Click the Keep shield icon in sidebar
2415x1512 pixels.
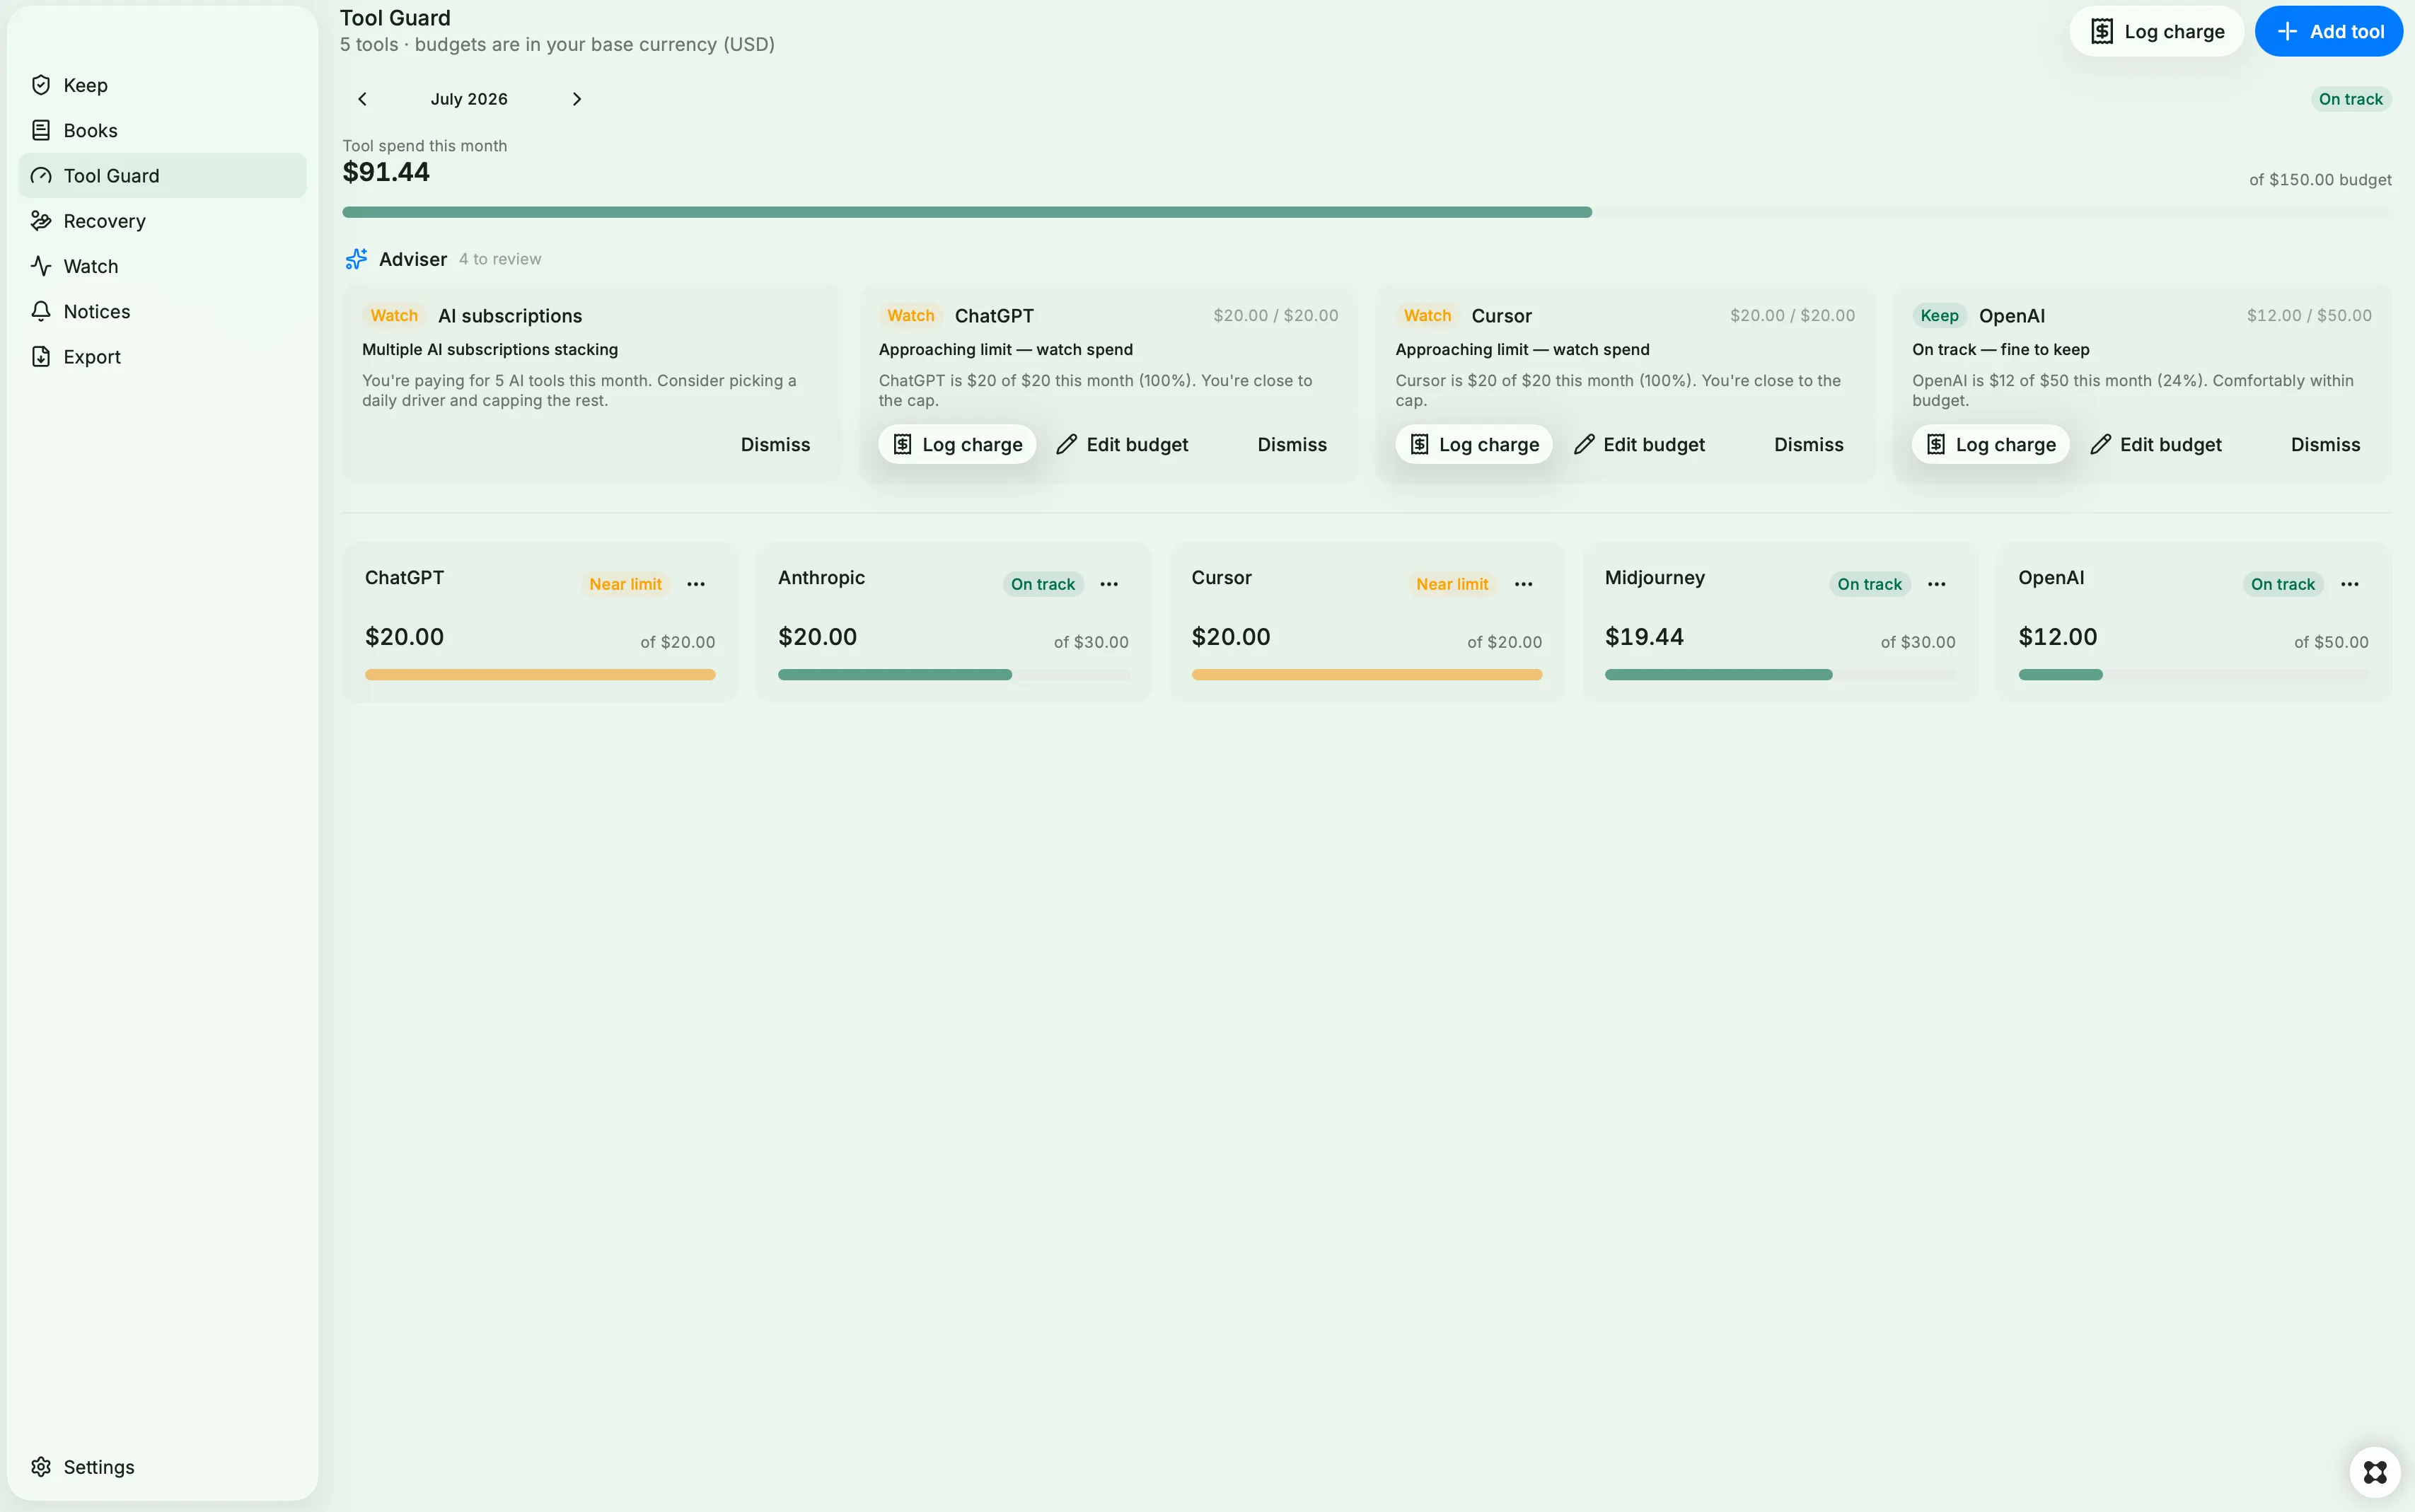pyautogui.click(x=41, y=85)
